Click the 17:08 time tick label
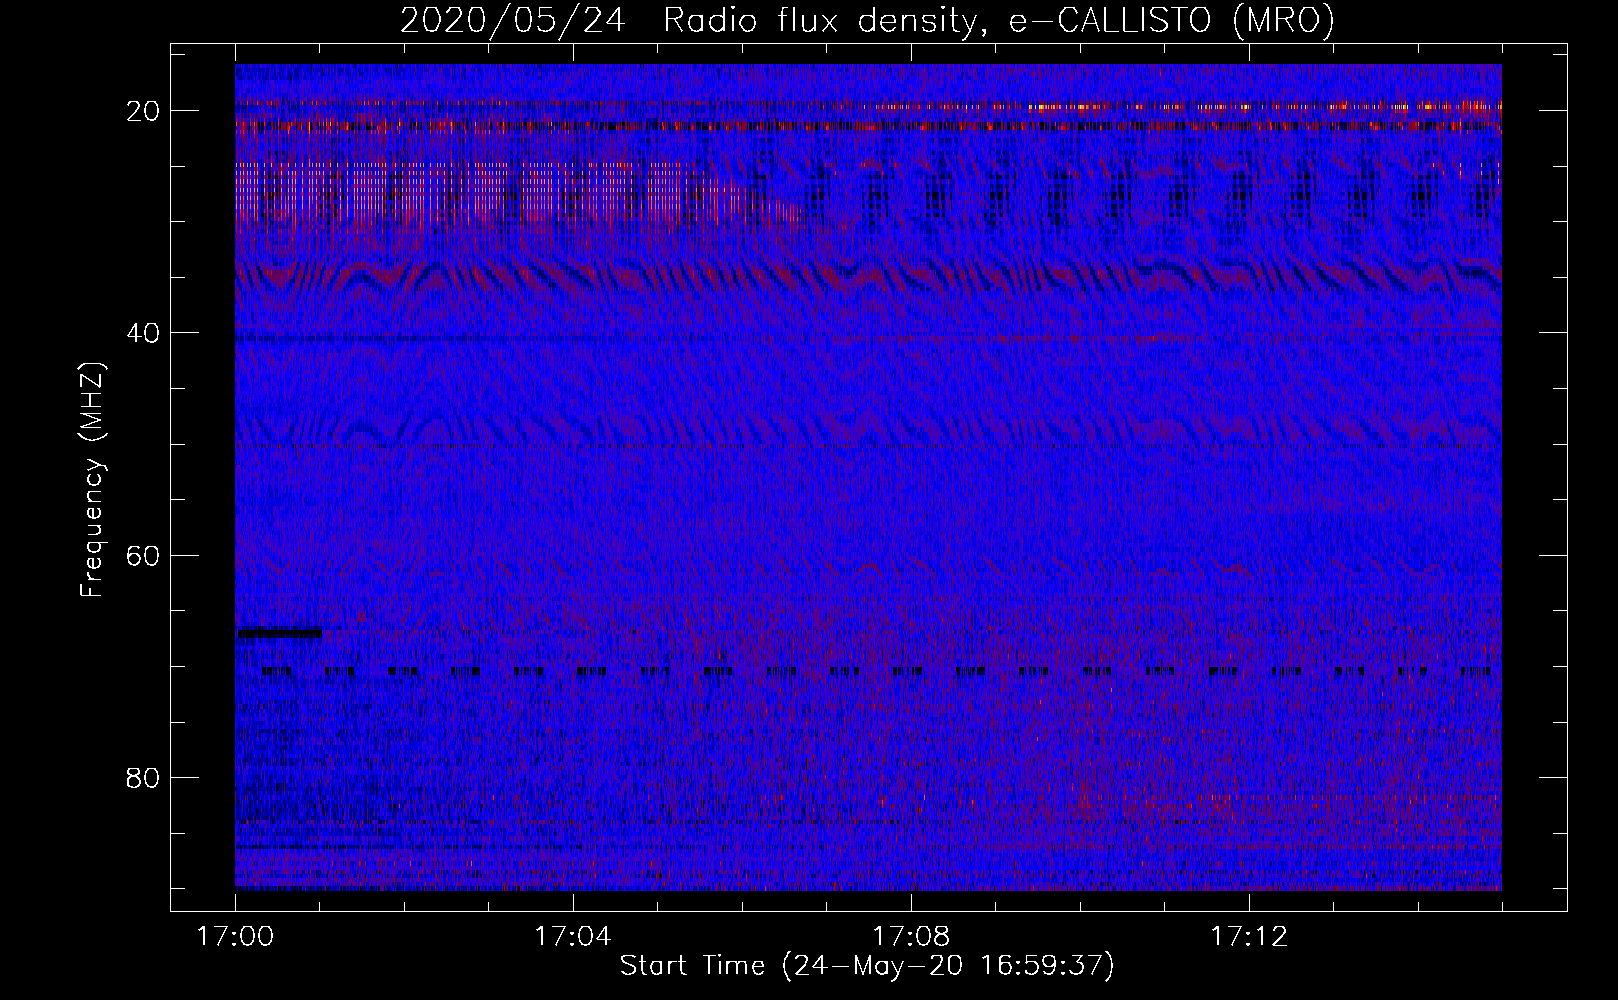The height and width of the screenshot is (1000, 1618). click(x=911, y=937)
